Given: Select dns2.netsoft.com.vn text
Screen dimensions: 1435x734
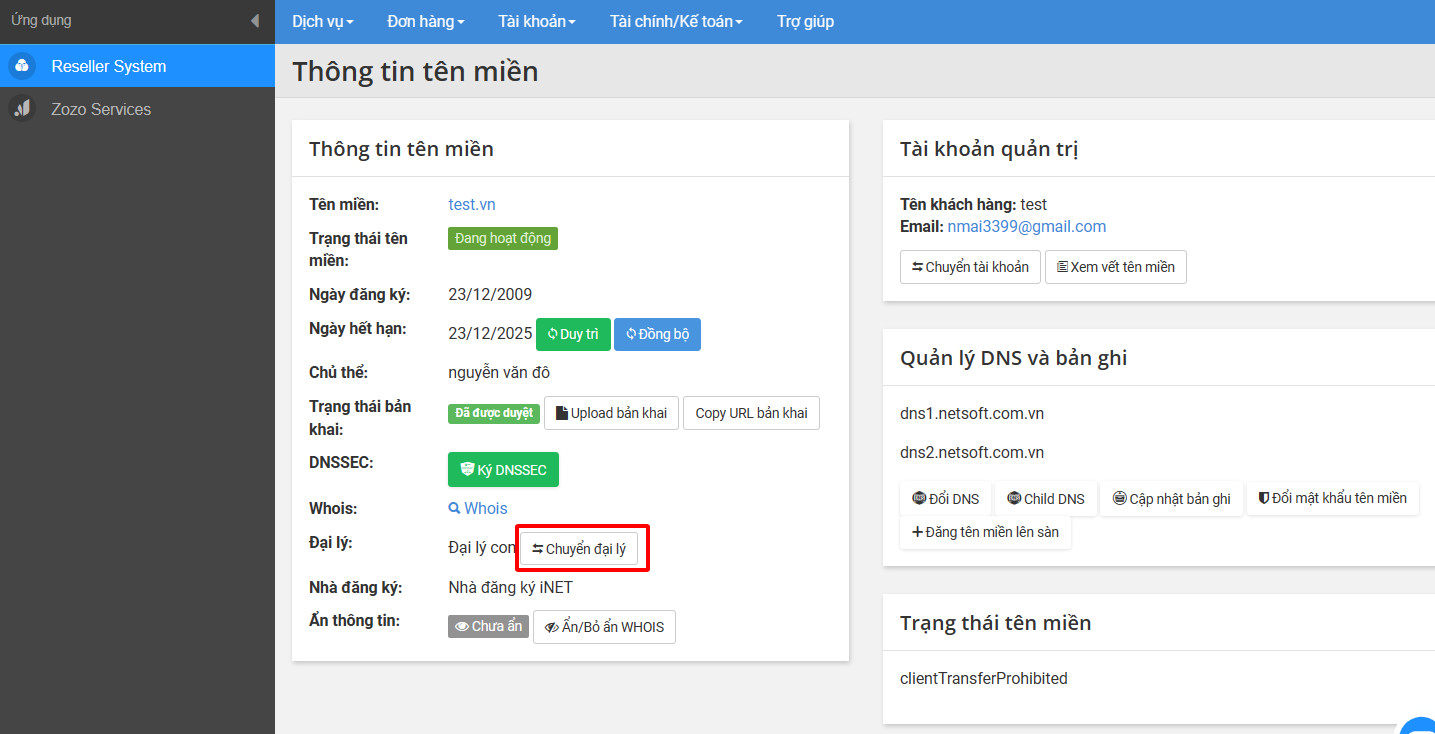Looking at the screenshot, I should coord(972,452).
